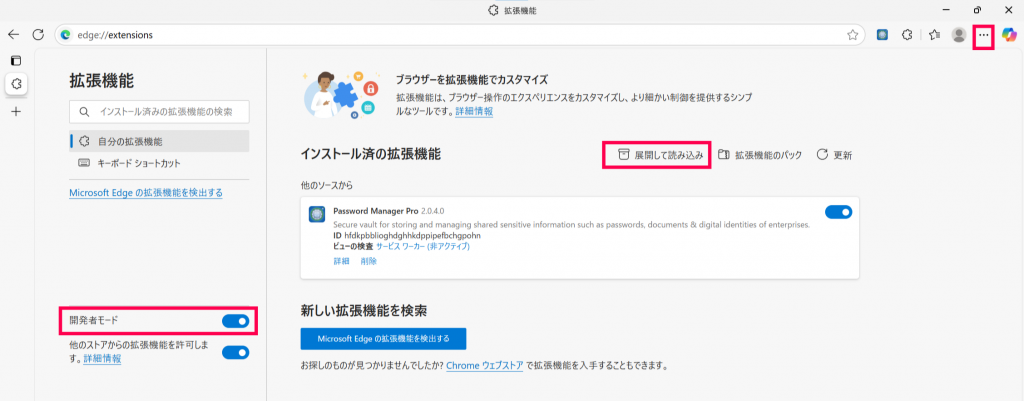Disable Password Manager Pro with its toggle

[x=839, y=212]
